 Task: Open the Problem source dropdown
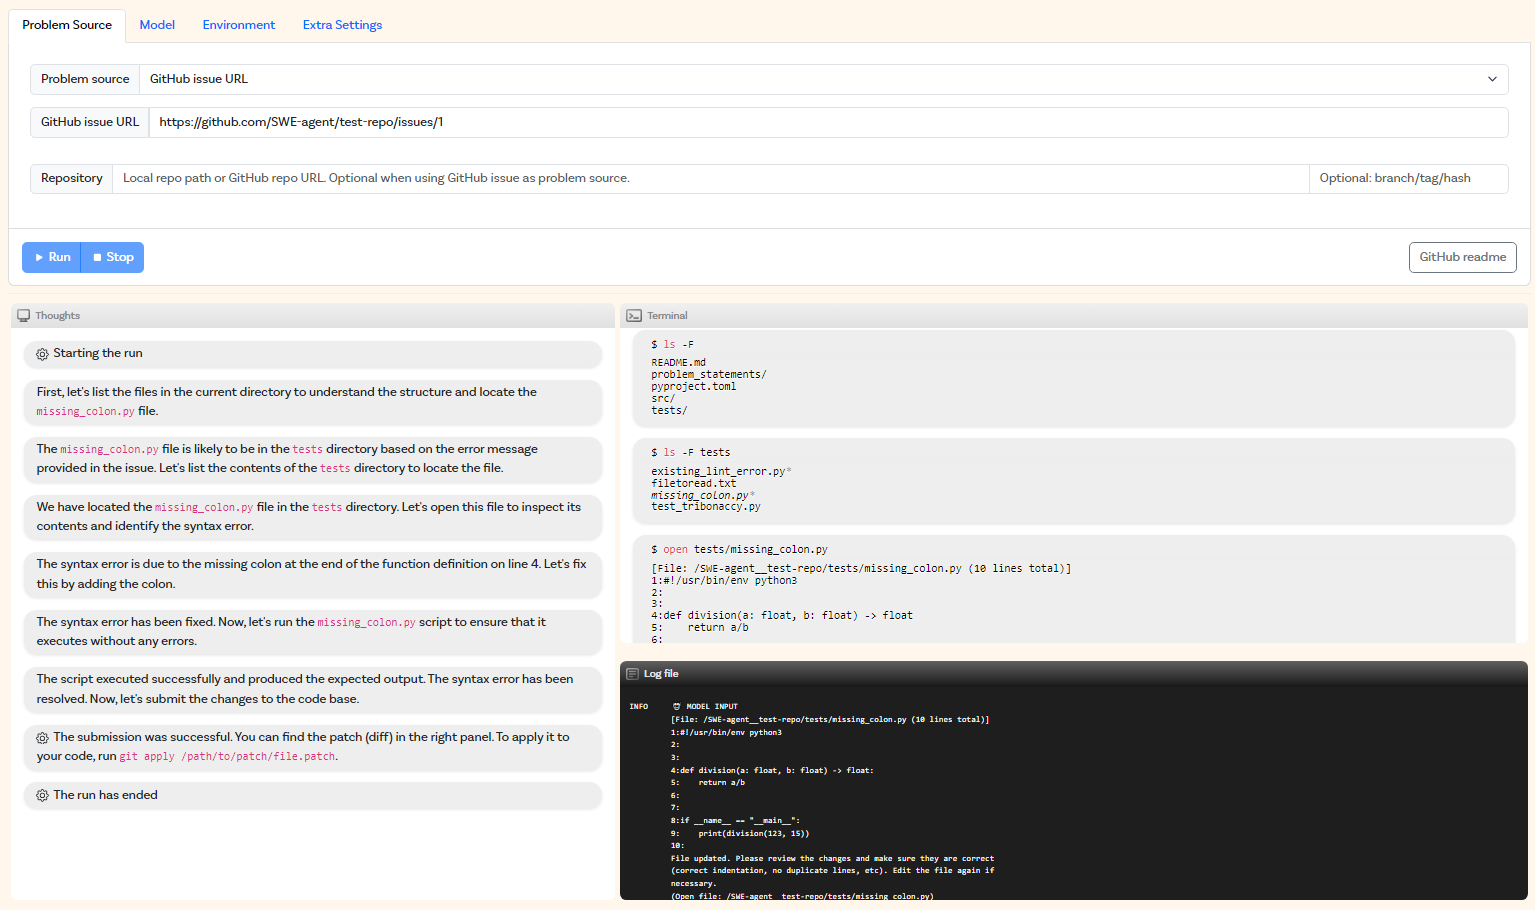pyautogui.click(x=823, y=79)
